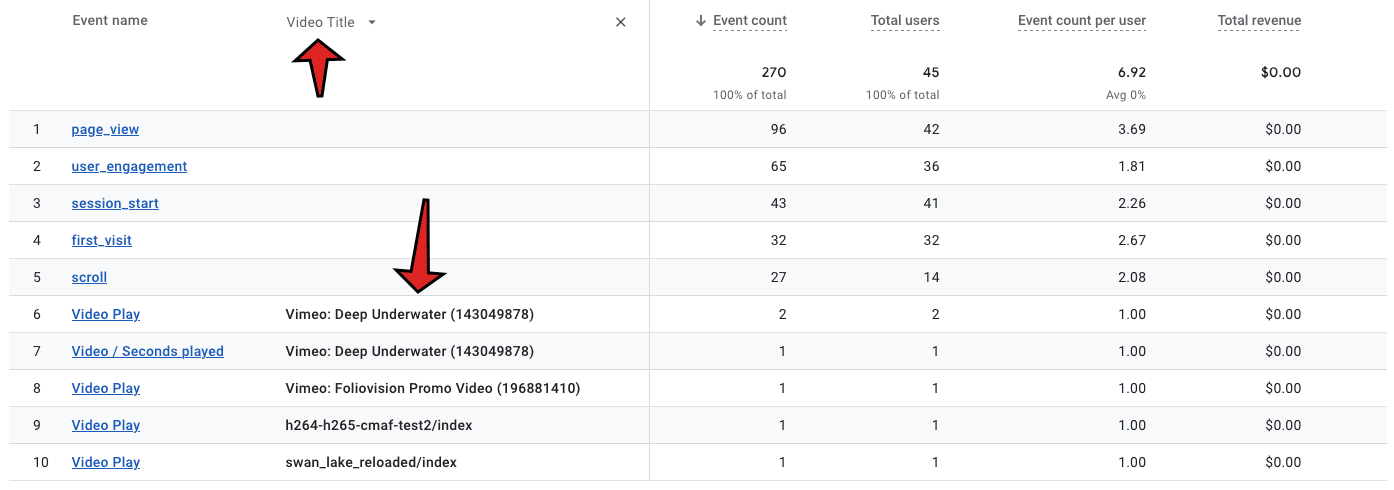The height and width of the screenshot is (490, 1394).
Task: Click the Event count column header label
Action: point(750,21)
